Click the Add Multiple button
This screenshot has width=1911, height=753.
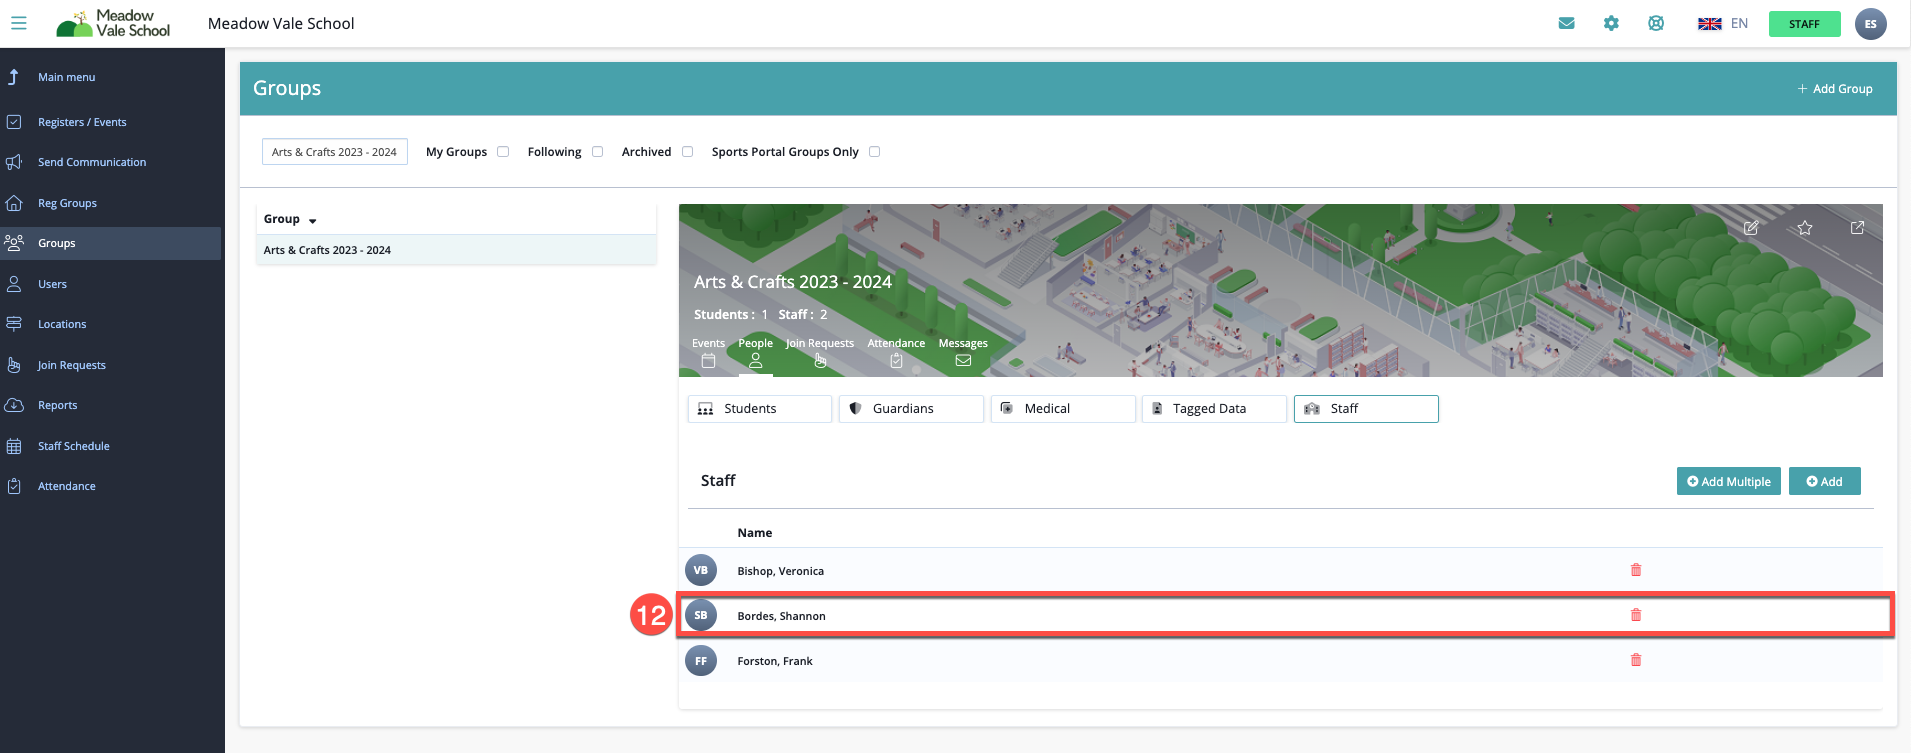pyautogui.click(x=1728, y=481)
